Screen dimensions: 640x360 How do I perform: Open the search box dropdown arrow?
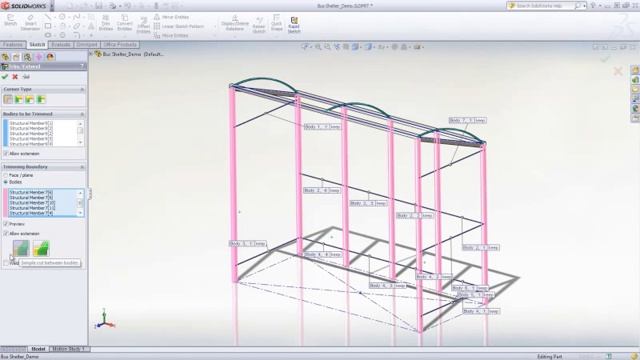coord(584,6)
